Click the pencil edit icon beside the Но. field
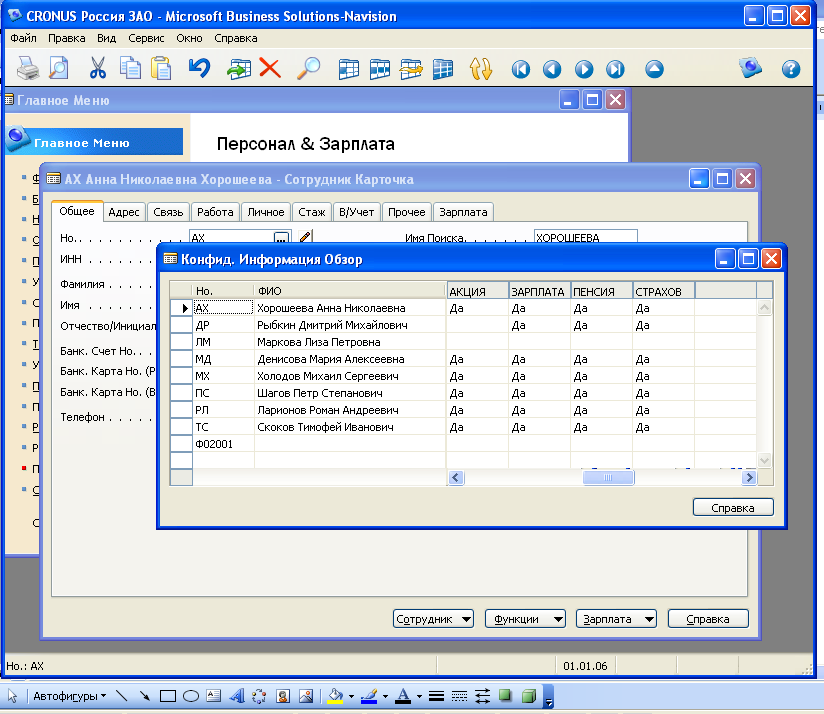This screenshot has height=714, width=824. coord(305,237)
